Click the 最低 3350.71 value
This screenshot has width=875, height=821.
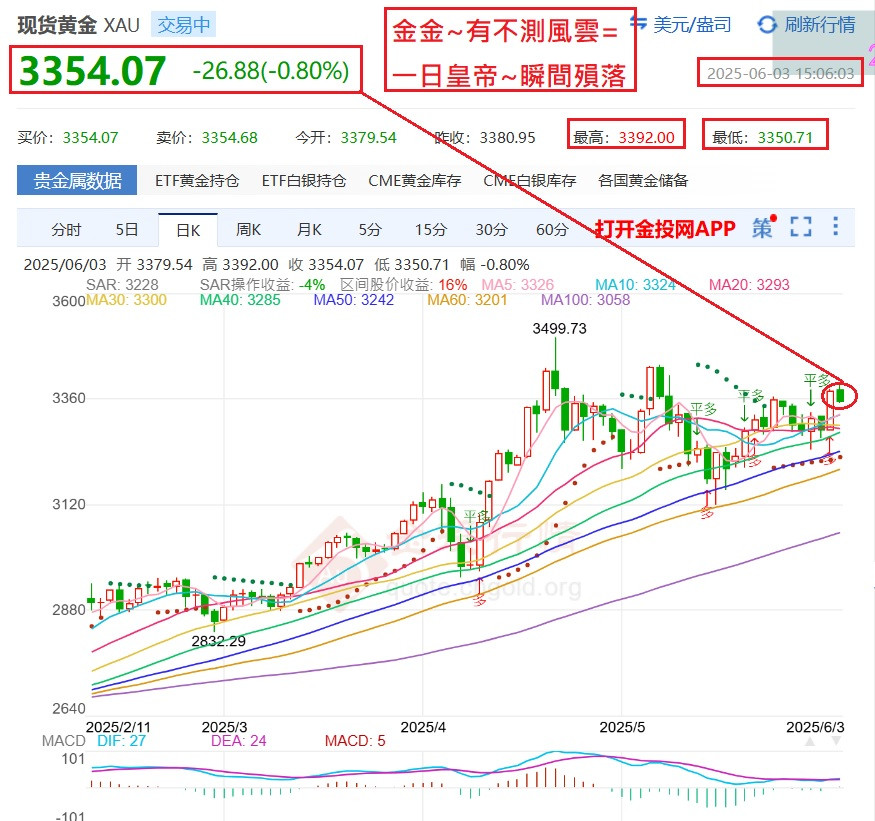[x=785, y=137]
